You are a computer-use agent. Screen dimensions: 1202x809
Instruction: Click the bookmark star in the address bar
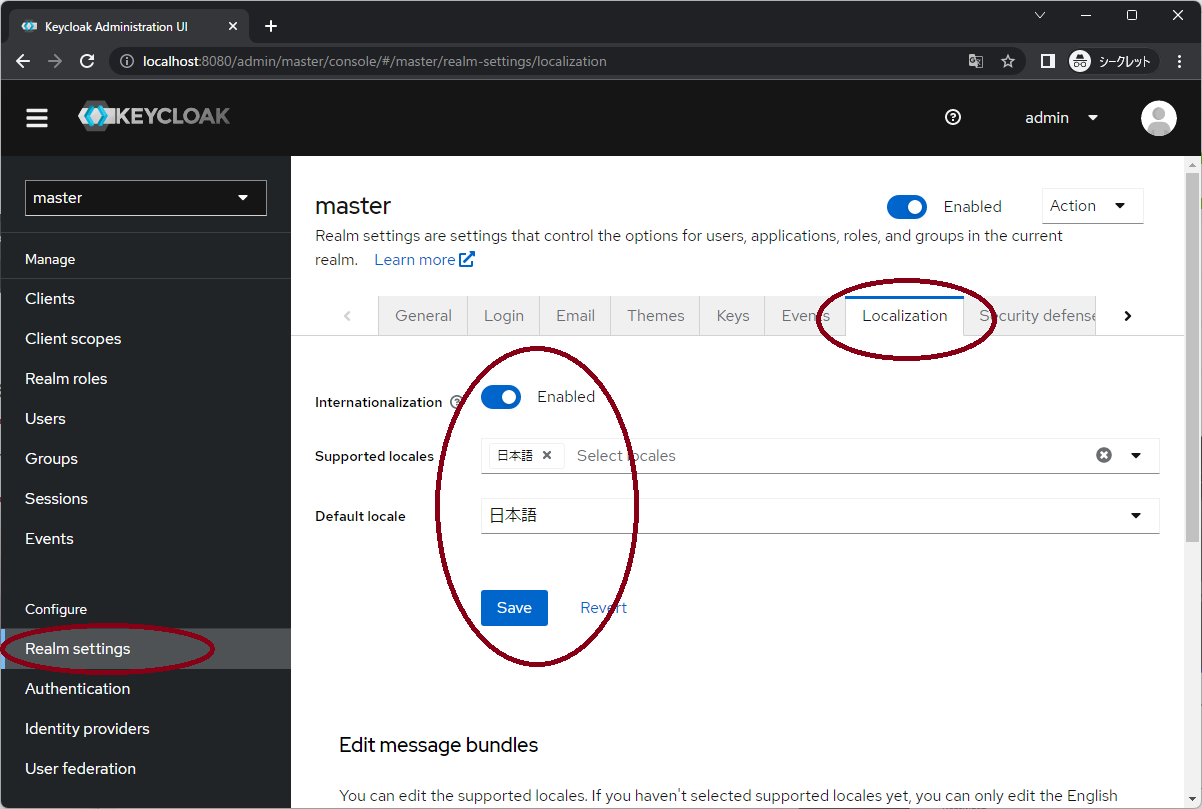coord(1008,61)
